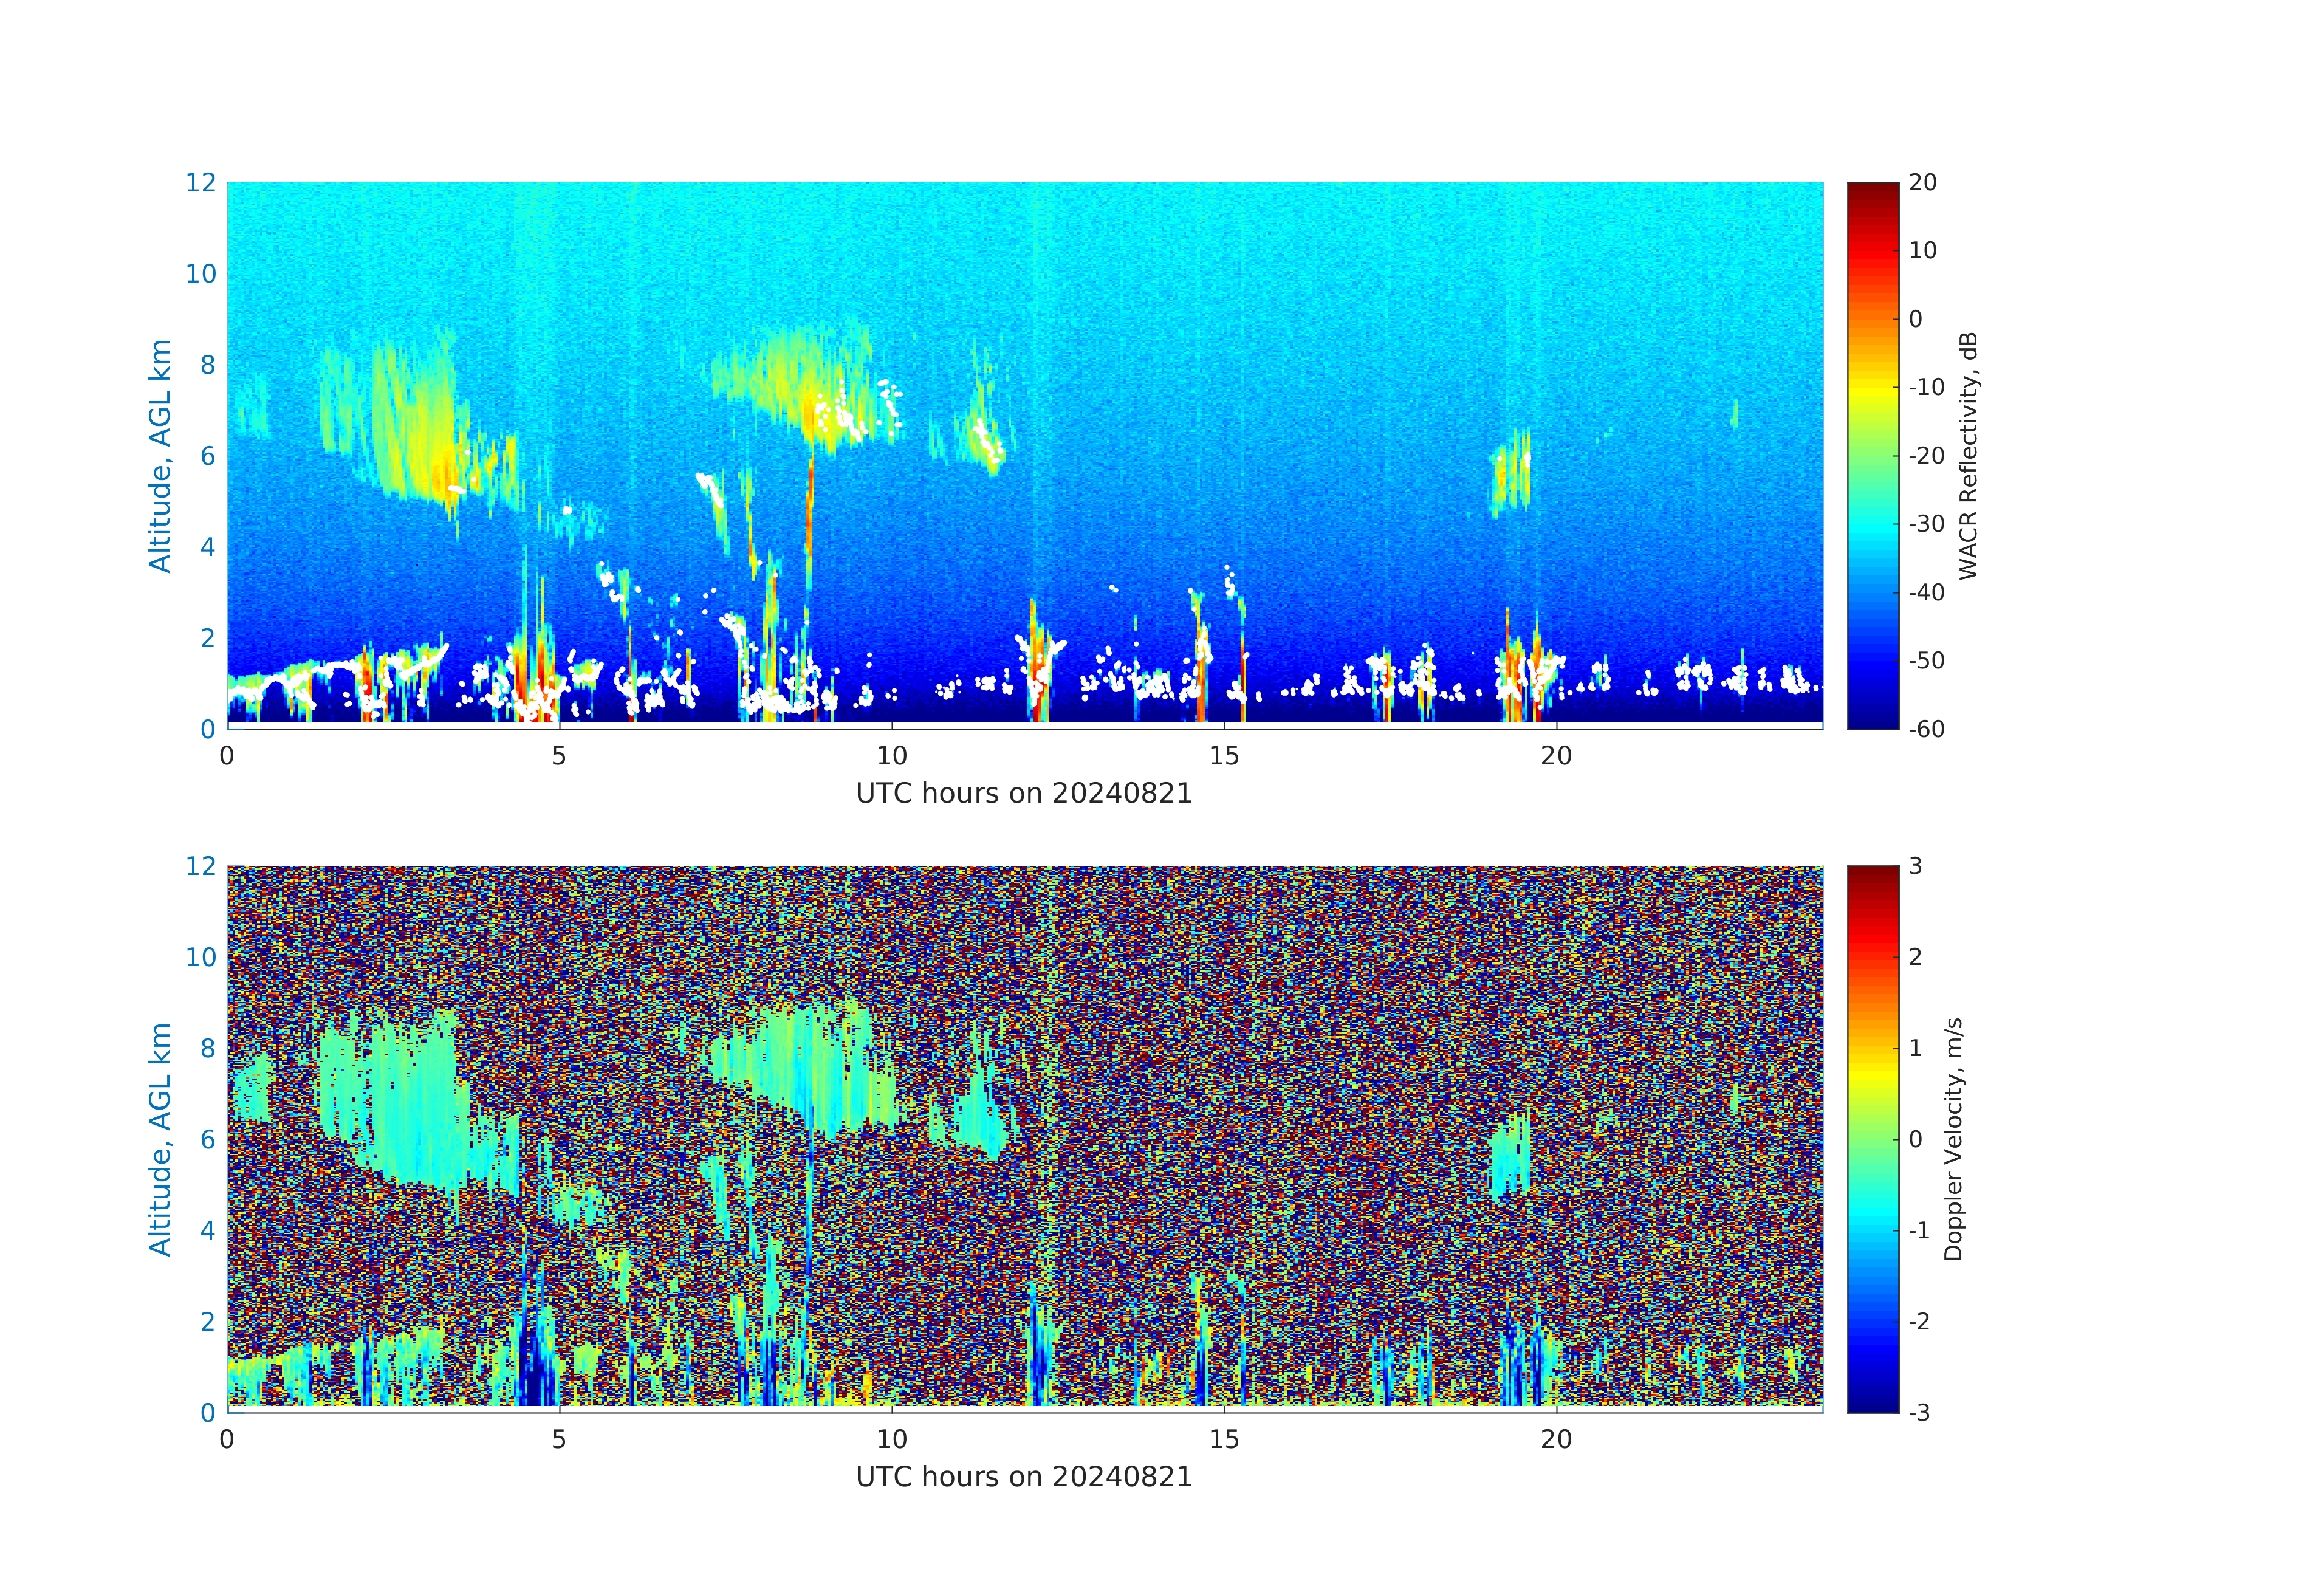
Task: Click tick label 0 on Doppler colorbar
Action: (x=1915, y=1139)
